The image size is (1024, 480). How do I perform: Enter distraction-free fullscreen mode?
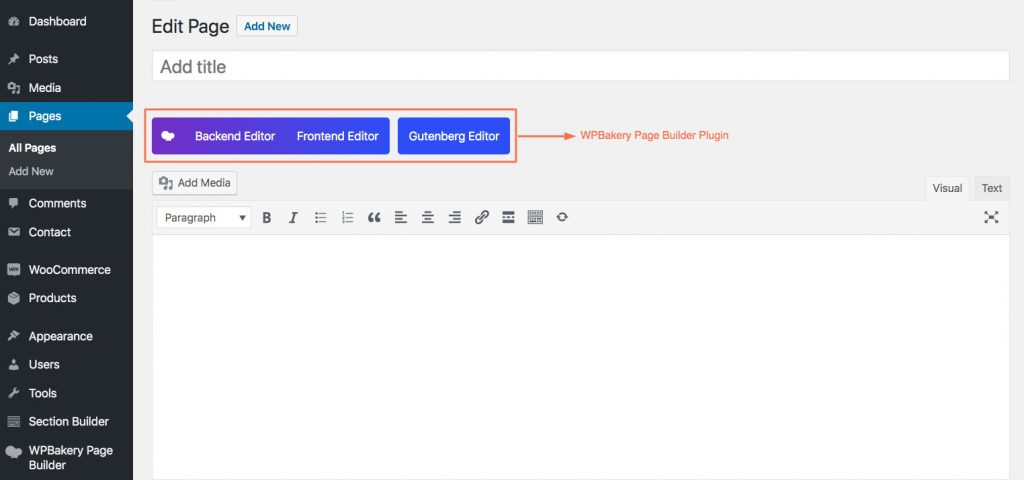[991, 217]
